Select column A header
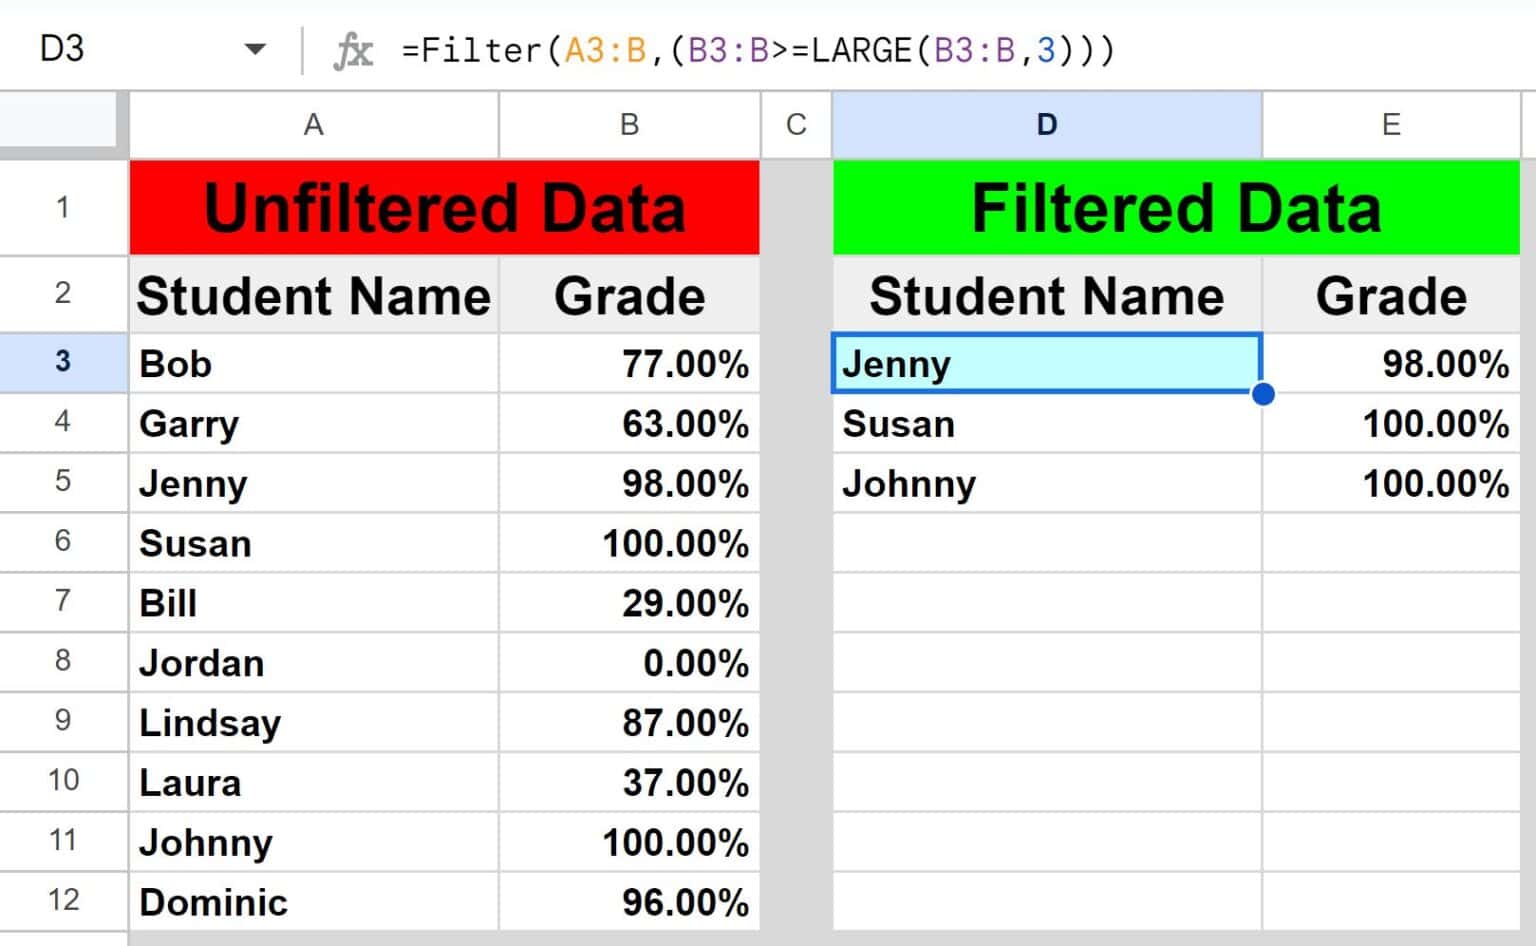The width and height of the screenshot is (1536, 946). (x=313, y=125)
